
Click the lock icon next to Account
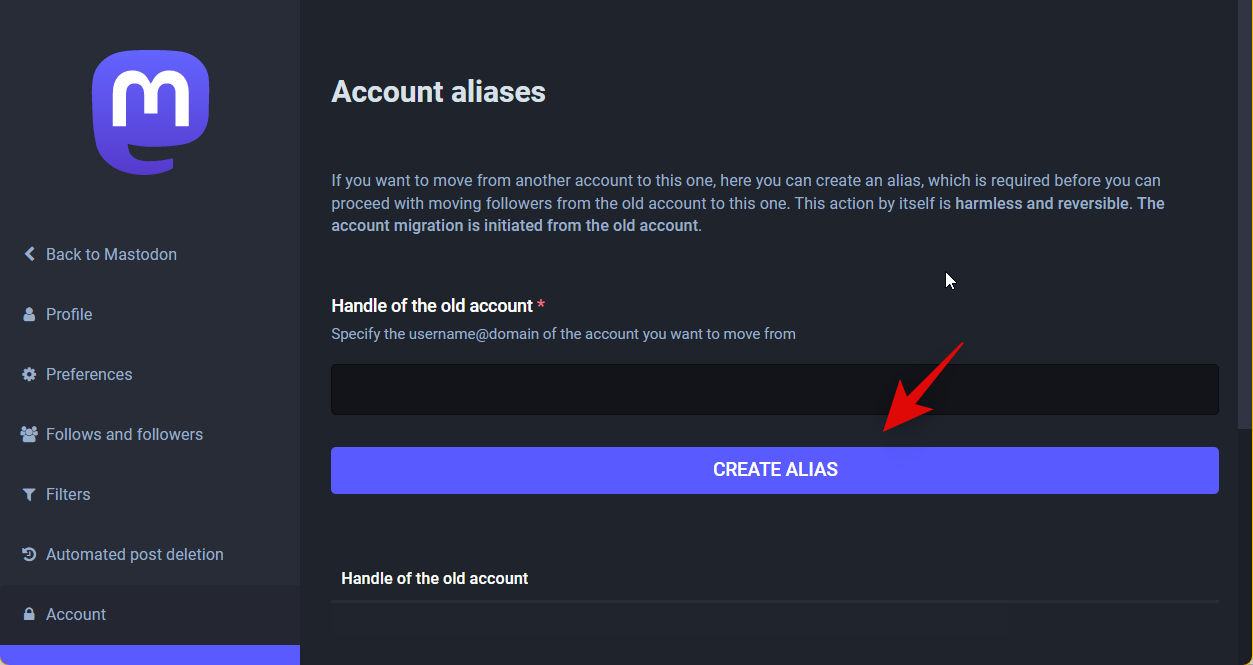click(29, 614)
